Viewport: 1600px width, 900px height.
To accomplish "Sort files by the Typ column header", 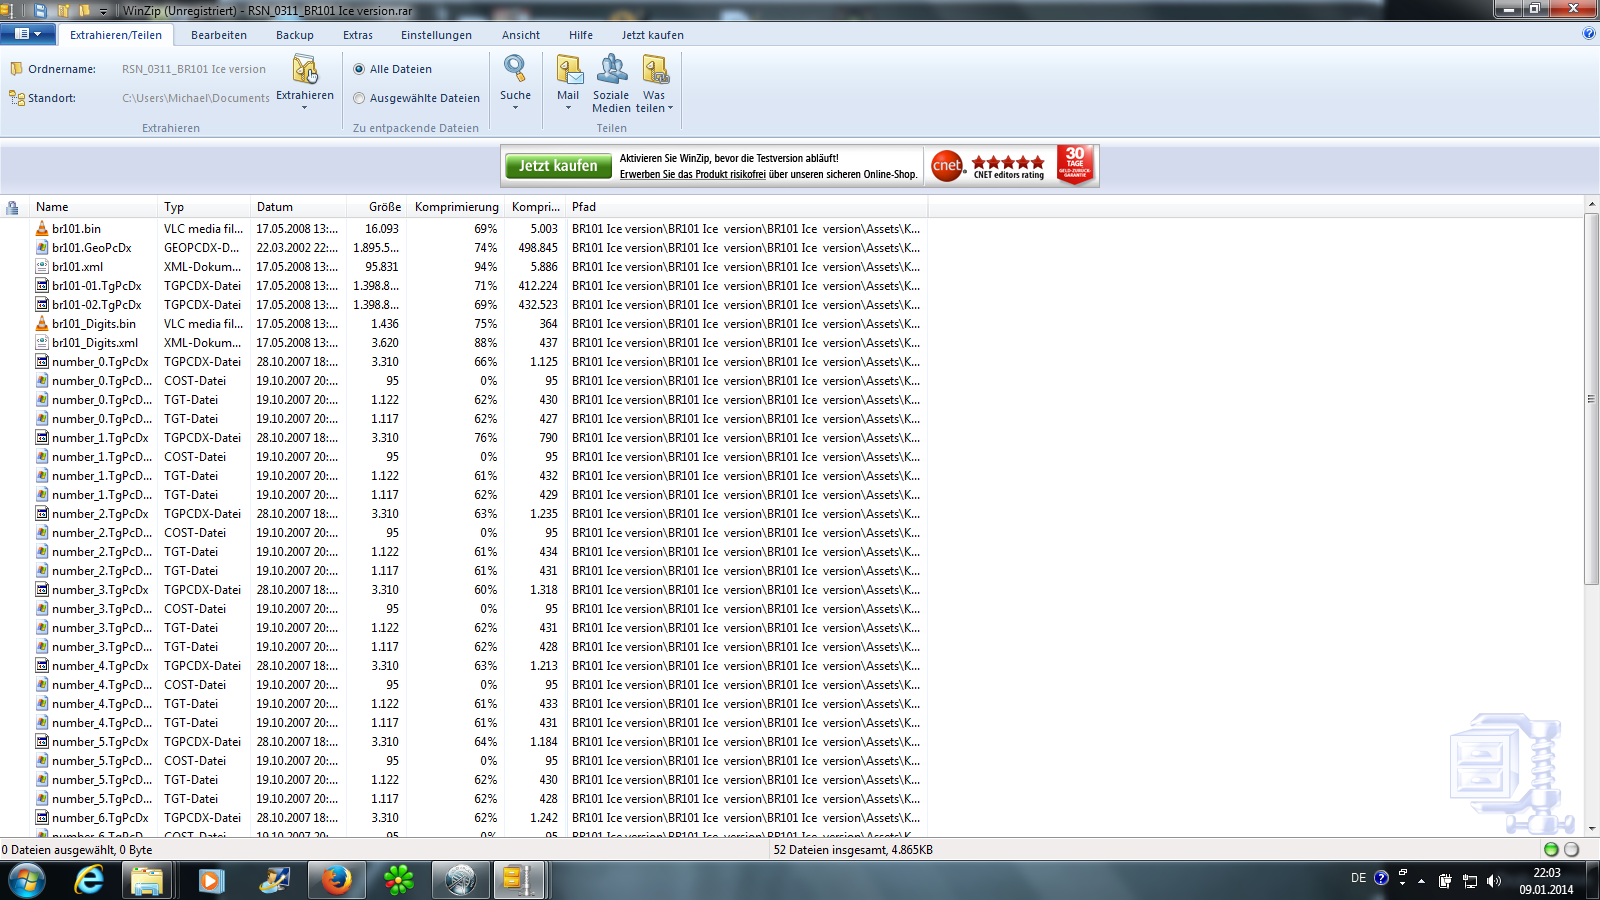I will (205, 207).
